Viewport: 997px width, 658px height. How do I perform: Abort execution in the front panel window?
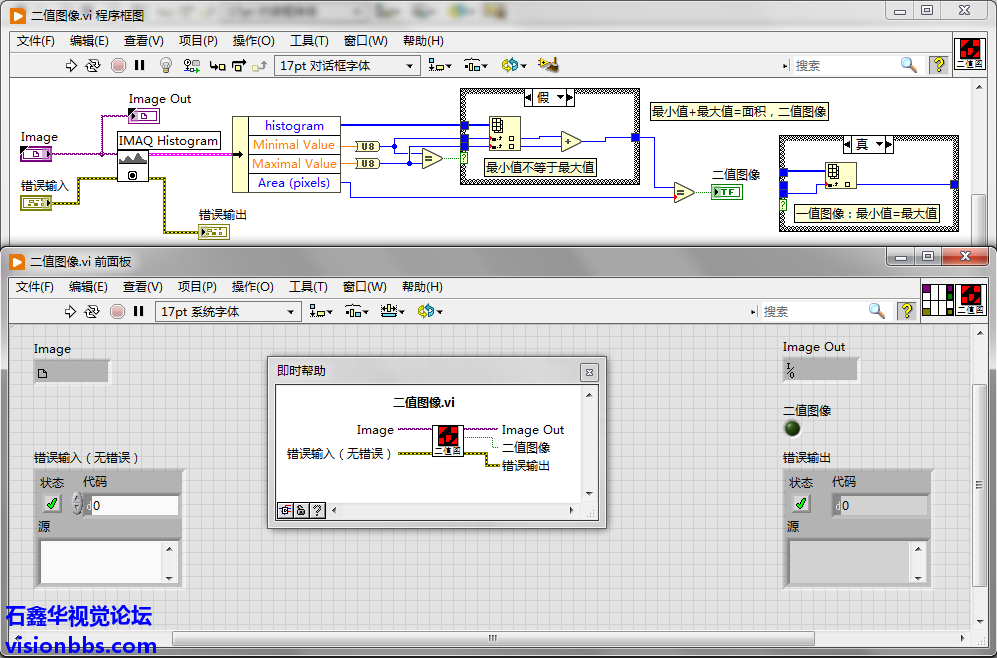(x=117, y=312)
